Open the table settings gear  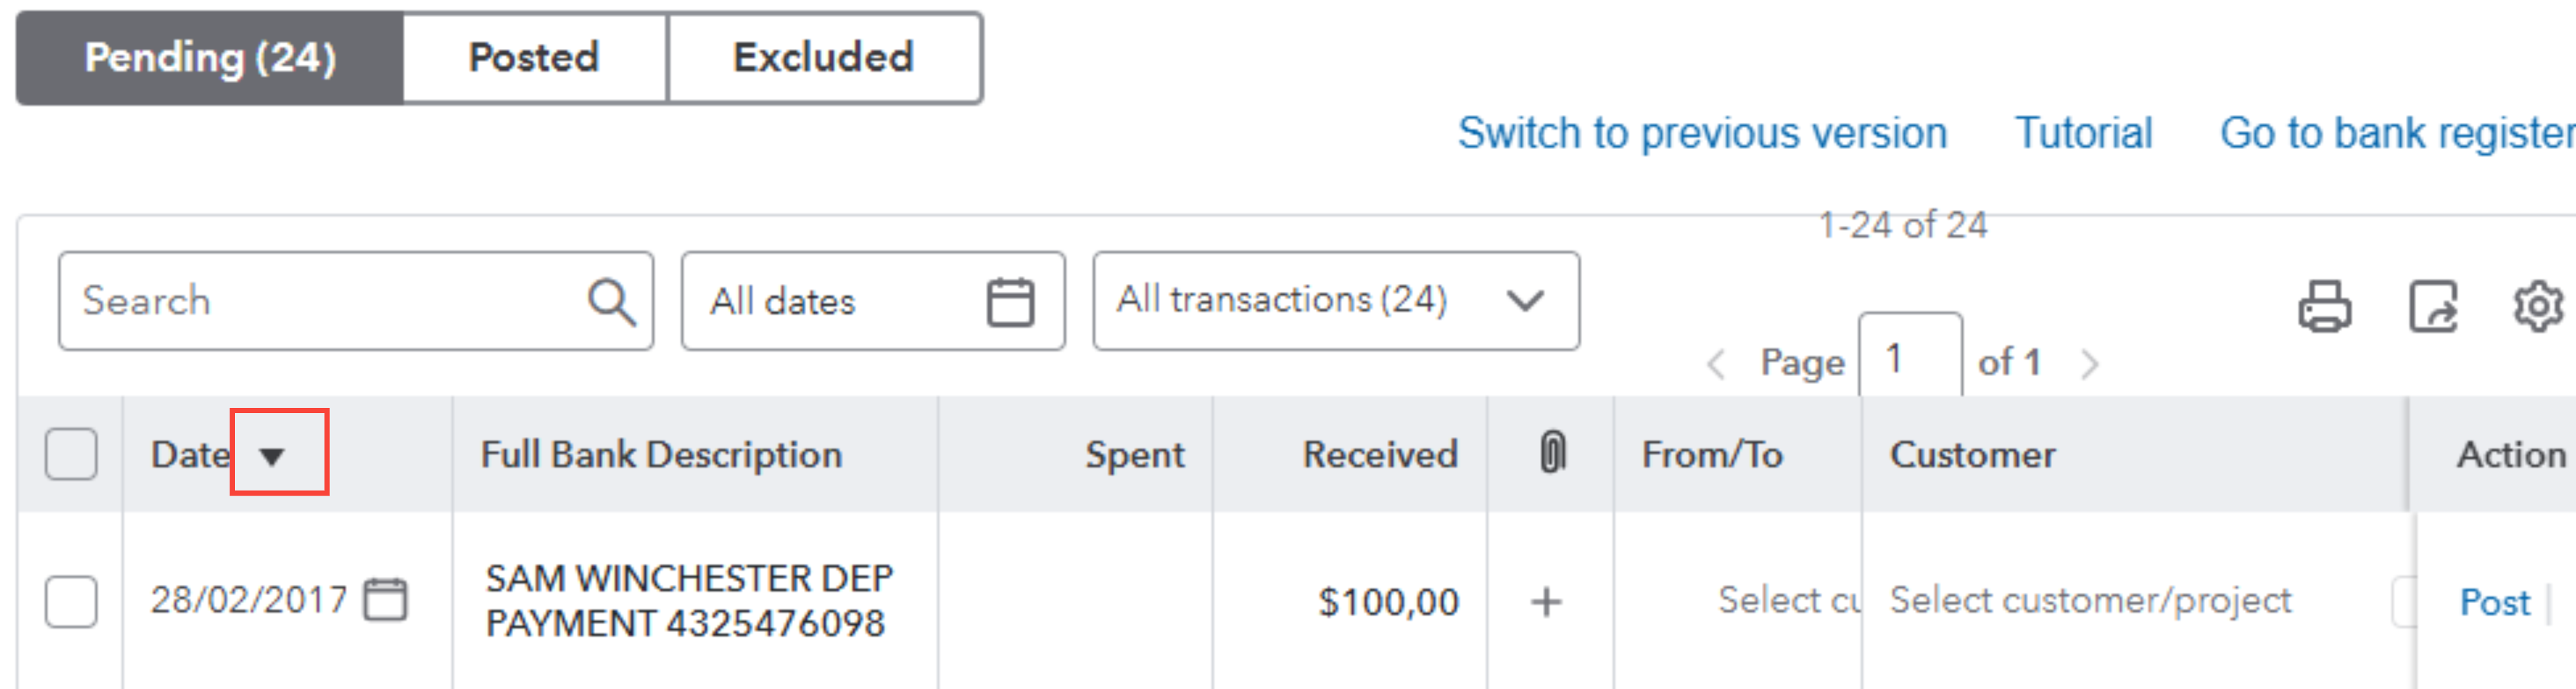pos(2537,305)
